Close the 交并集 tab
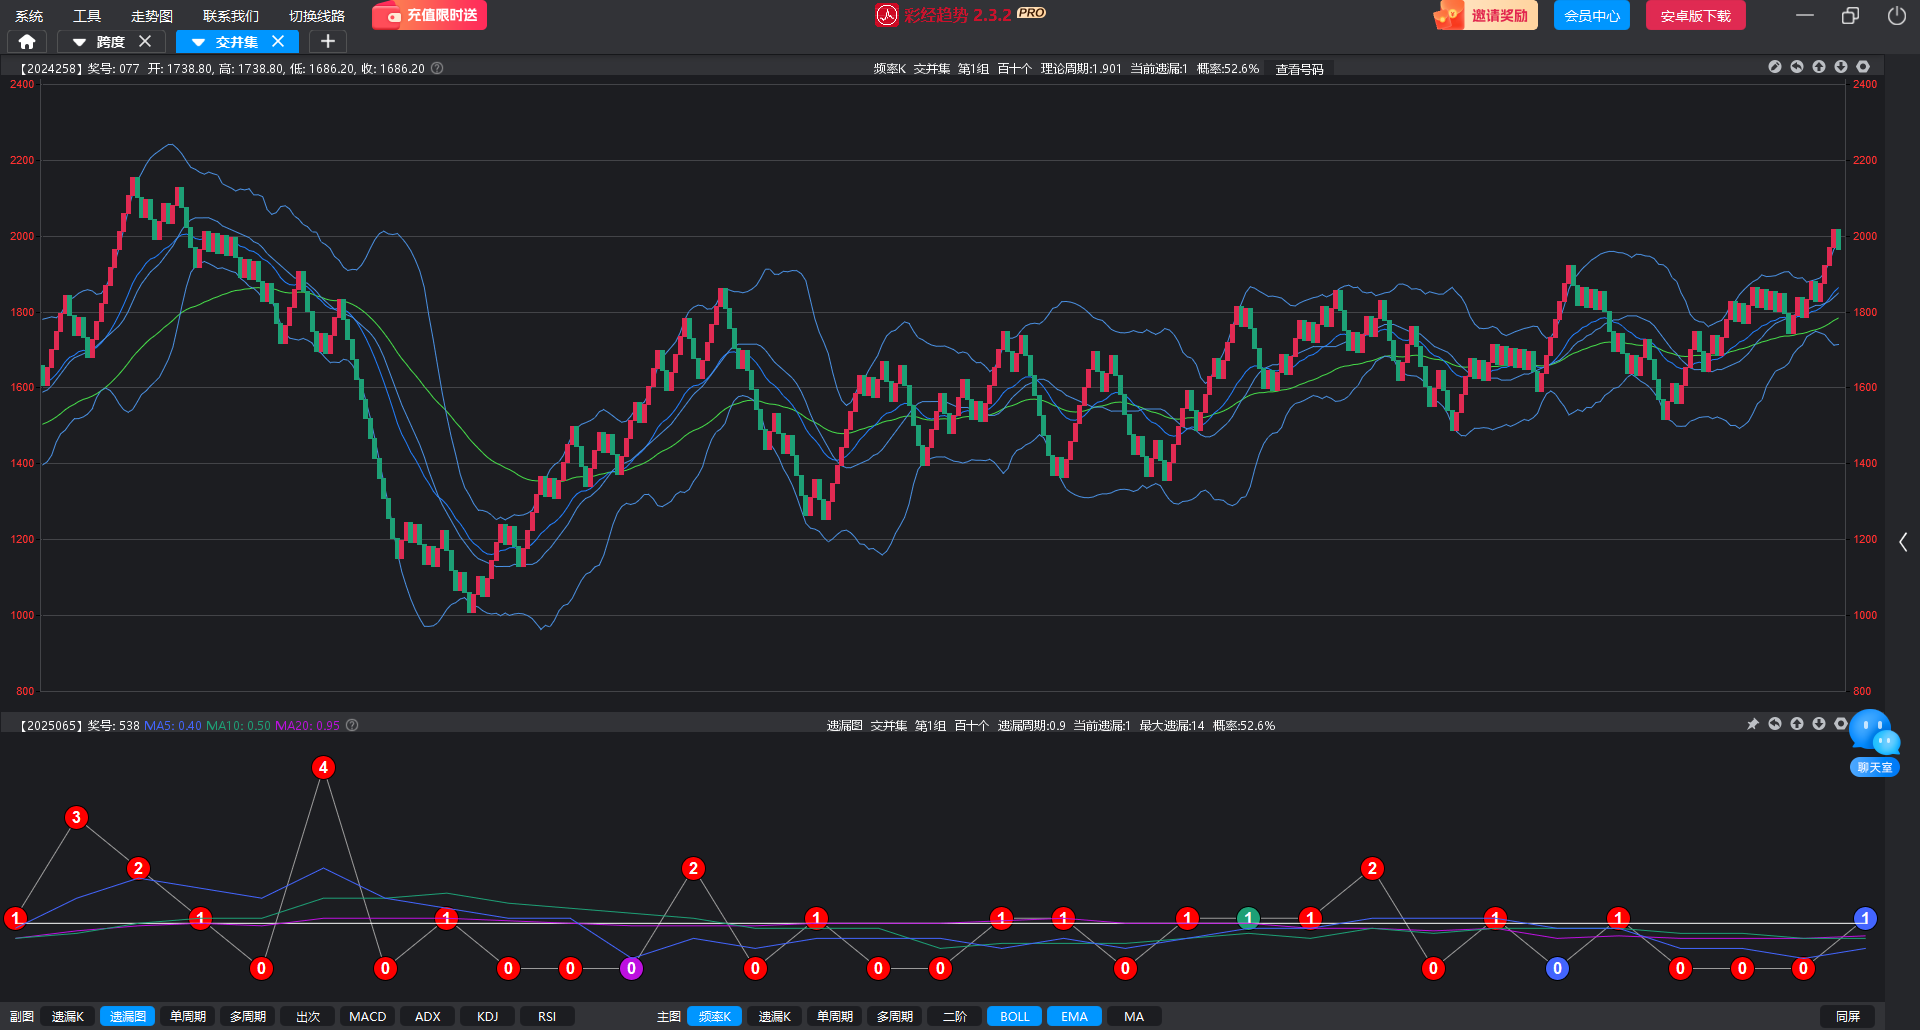The width and height of the screenshot is (1920, 1030). point(278,41)
